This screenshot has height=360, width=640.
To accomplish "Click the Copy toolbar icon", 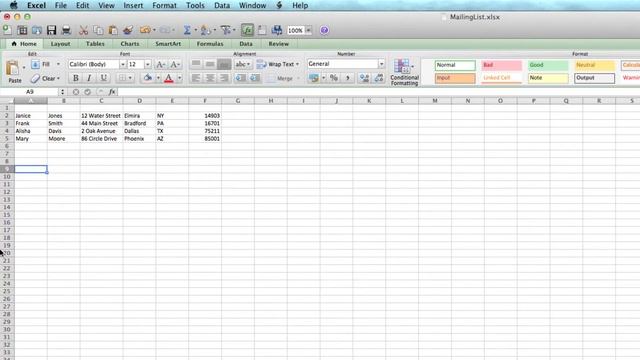I will [x=98, y=30].
